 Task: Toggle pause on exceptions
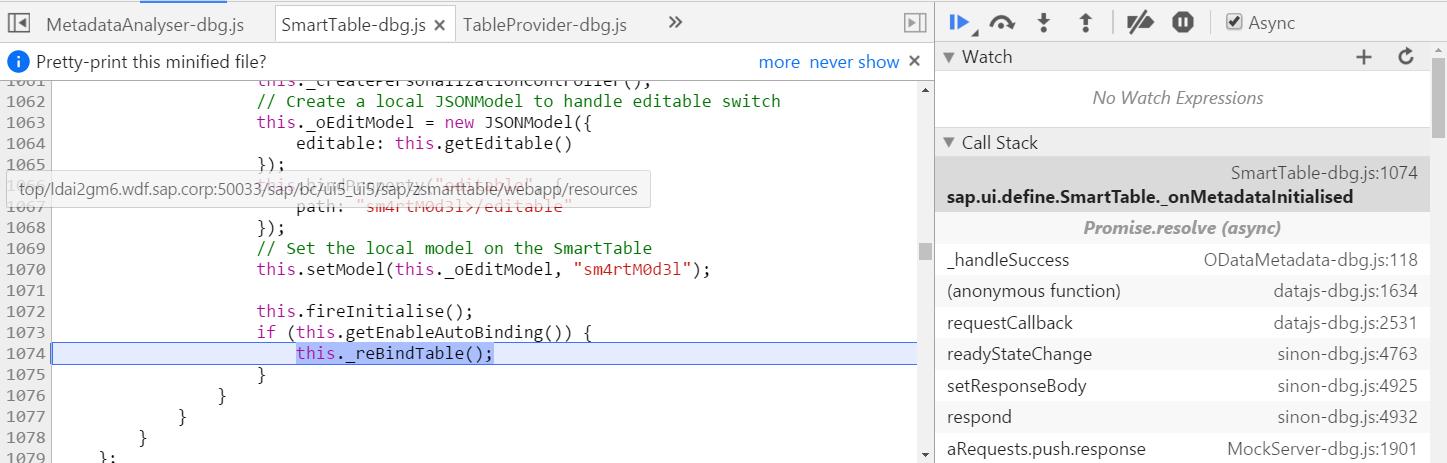[1182, 22]
